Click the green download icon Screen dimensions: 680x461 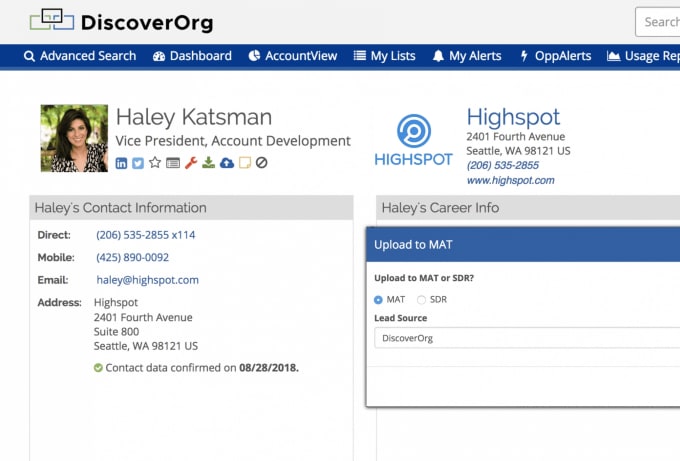tap(209, 163)
